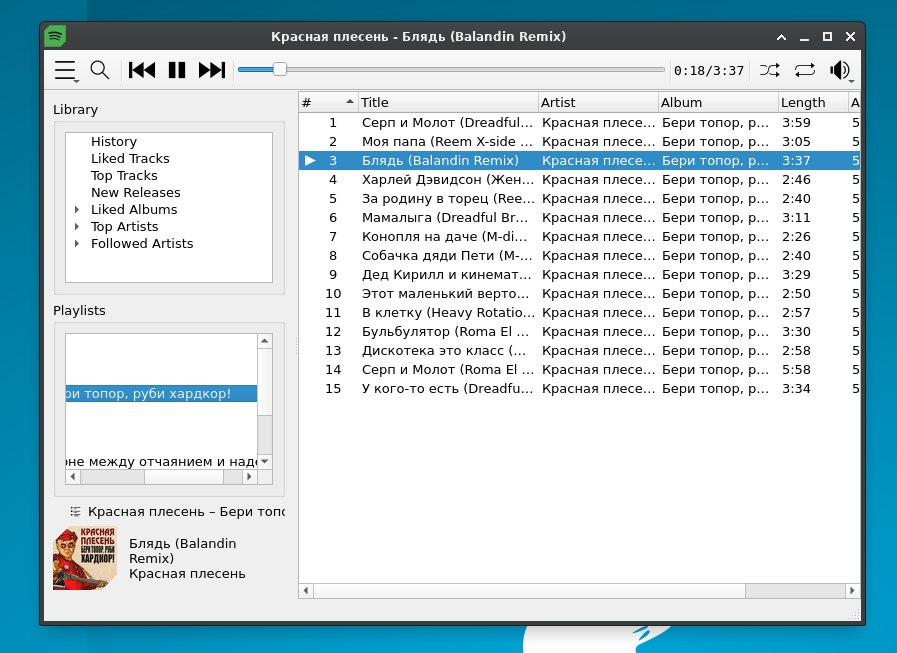The height and width of the screenshot is (653, 897).
Task: Open New Releases in the Library
Action: pos(136,192)
